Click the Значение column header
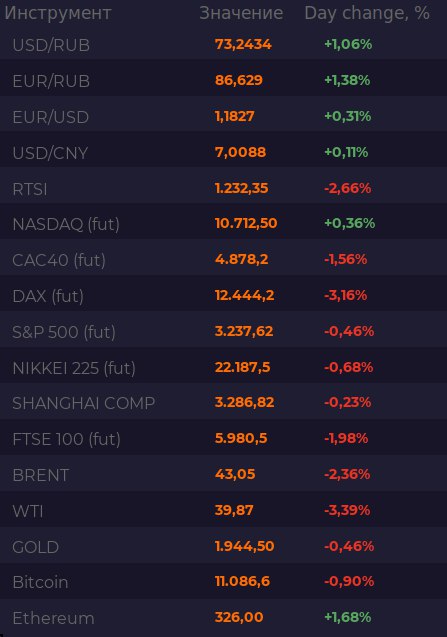Image resolution: width=447 pixels, height=637 pixels. pos(241,13)
